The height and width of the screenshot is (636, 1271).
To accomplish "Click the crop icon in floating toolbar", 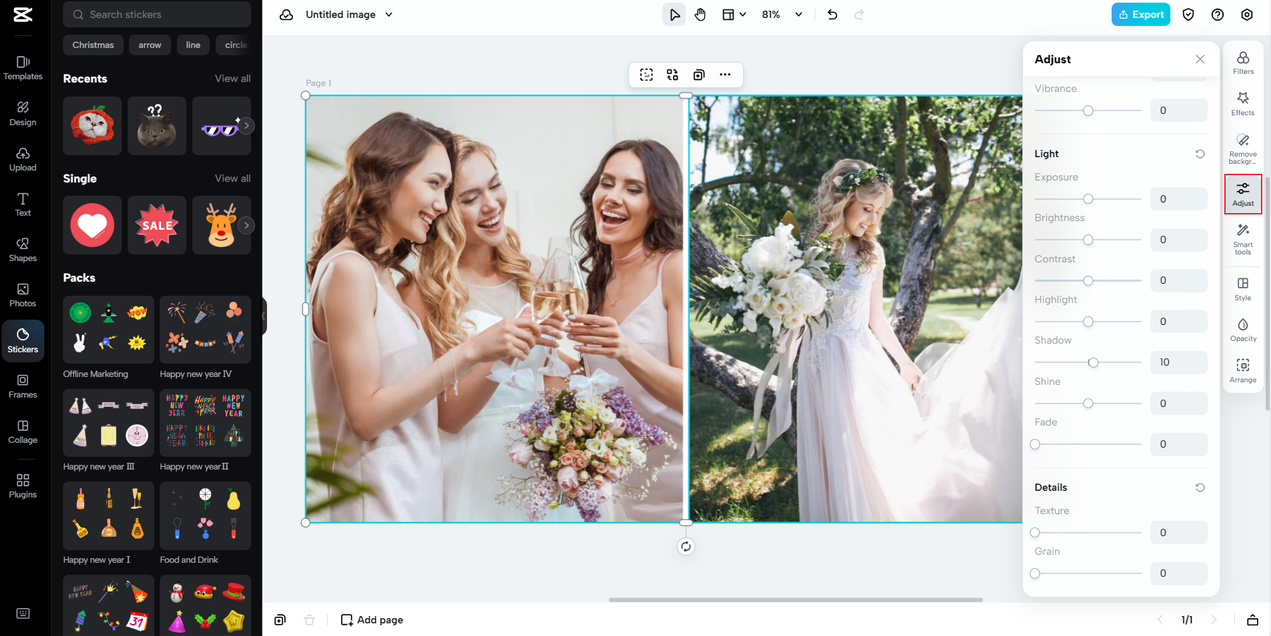I will pos(646,75).
